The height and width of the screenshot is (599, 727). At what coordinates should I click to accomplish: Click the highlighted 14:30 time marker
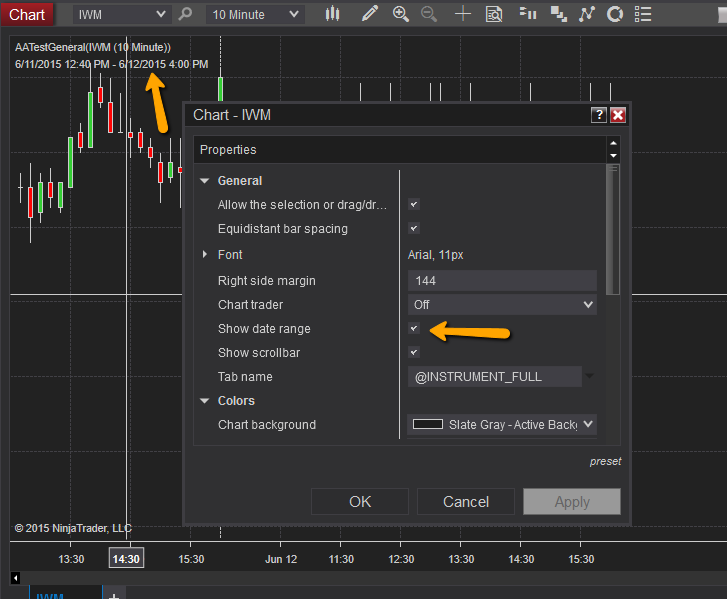126,559
